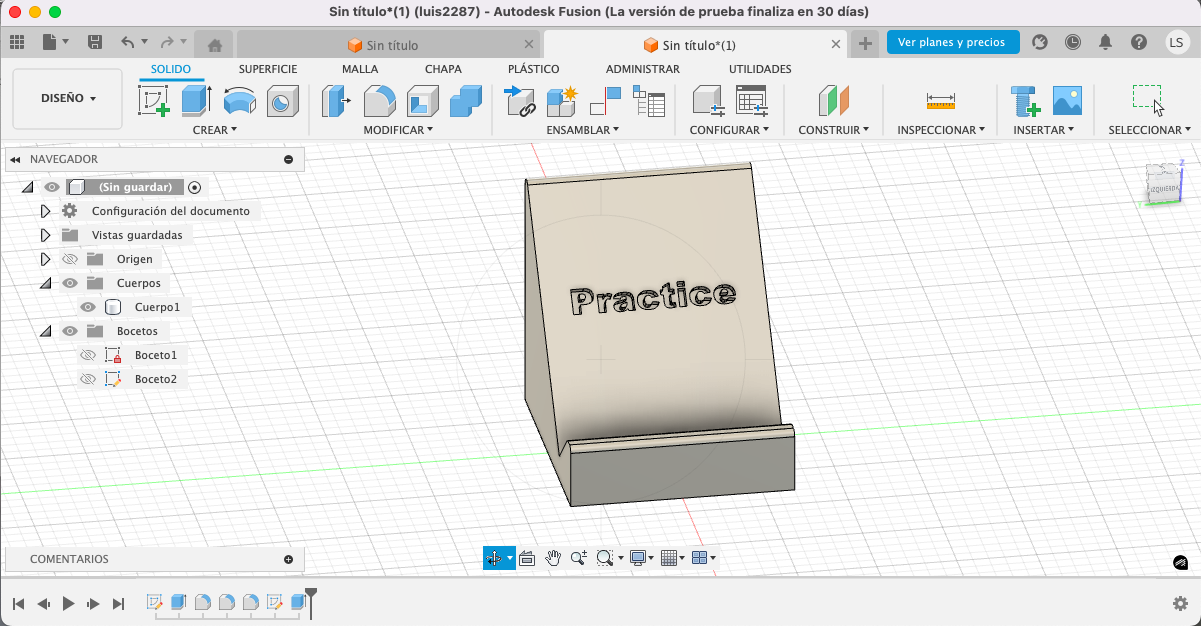Select the Shell tool
Image resolution: width=1201 pixels, height=626 pixels.
422,101
